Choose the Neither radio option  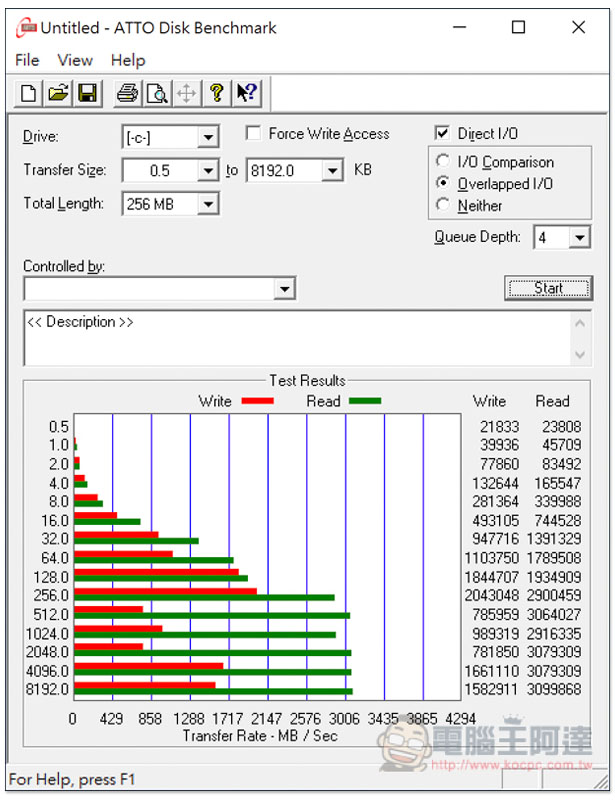tap(443, 205)
